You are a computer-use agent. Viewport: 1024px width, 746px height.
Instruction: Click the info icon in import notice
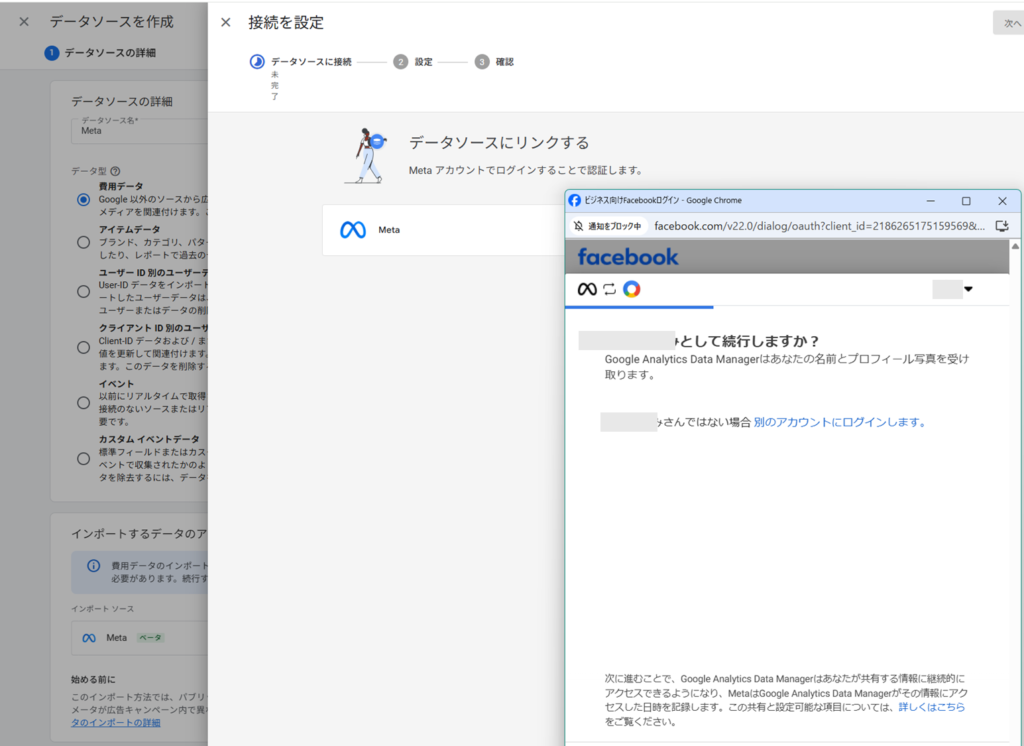tap(93, 565)
